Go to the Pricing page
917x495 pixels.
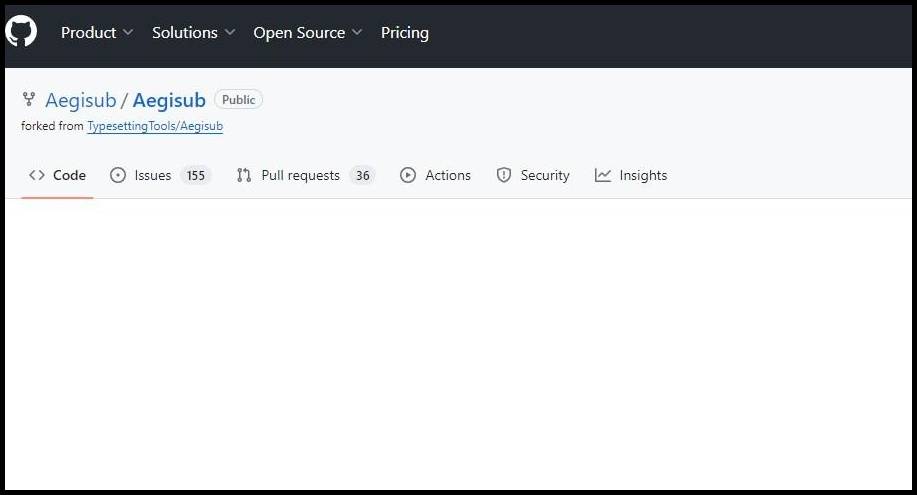click(x=404, y=33)
